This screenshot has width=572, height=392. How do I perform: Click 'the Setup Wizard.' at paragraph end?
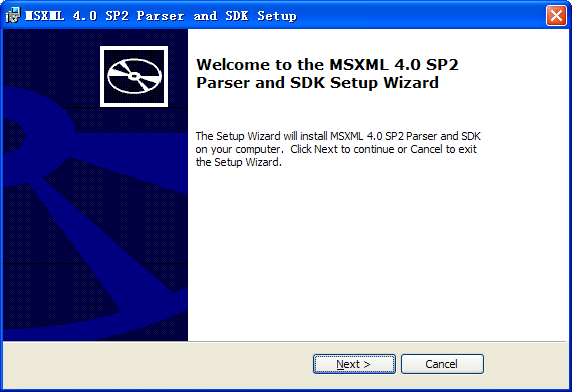click(239, 162)
